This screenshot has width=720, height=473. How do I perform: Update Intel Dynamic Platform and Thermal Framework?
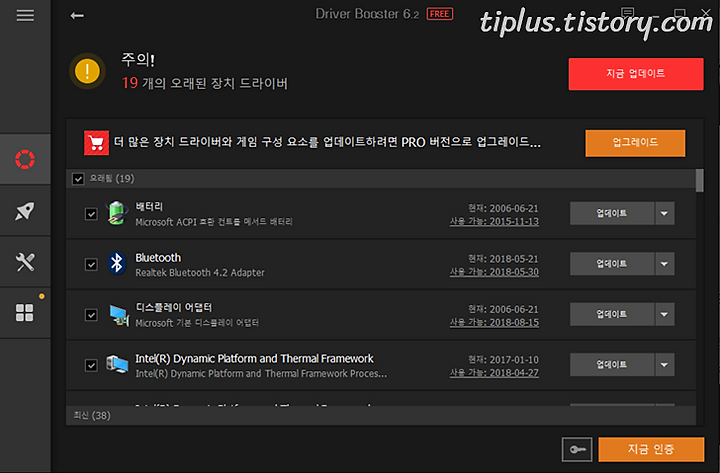pyautogui.click(x=612, y=365)
